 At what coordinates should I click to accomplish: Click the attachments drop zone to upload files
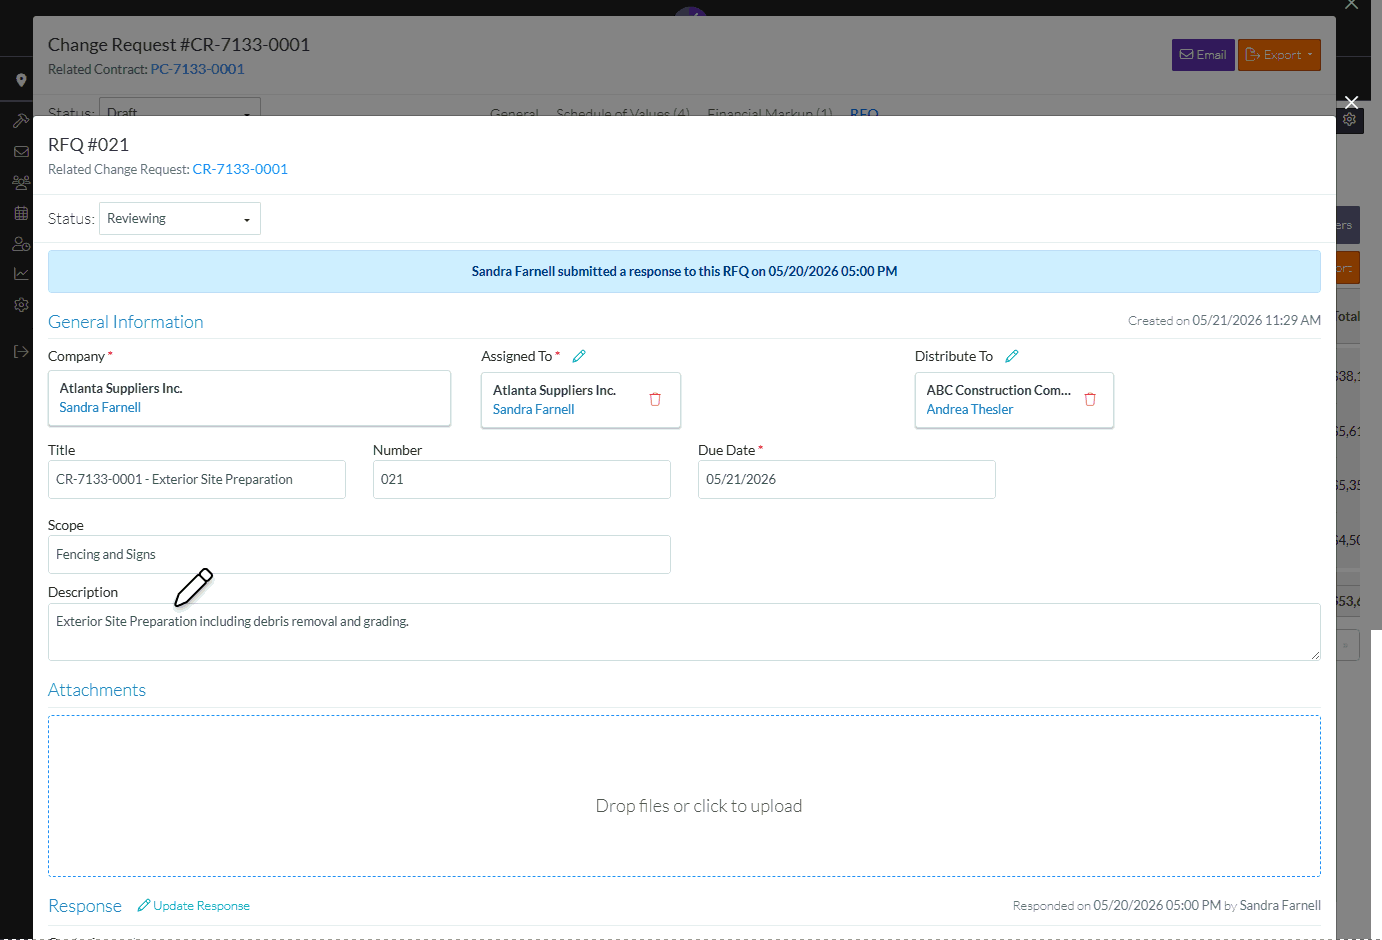pos(684,796)
